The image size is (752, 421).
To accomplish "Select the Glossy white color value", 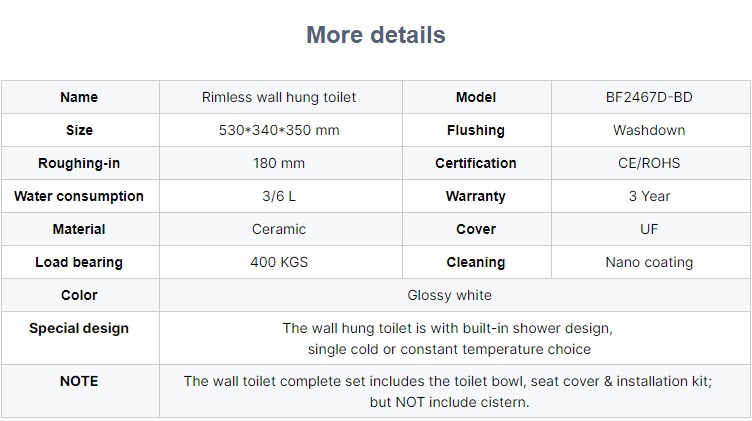I will click(449, 295).
